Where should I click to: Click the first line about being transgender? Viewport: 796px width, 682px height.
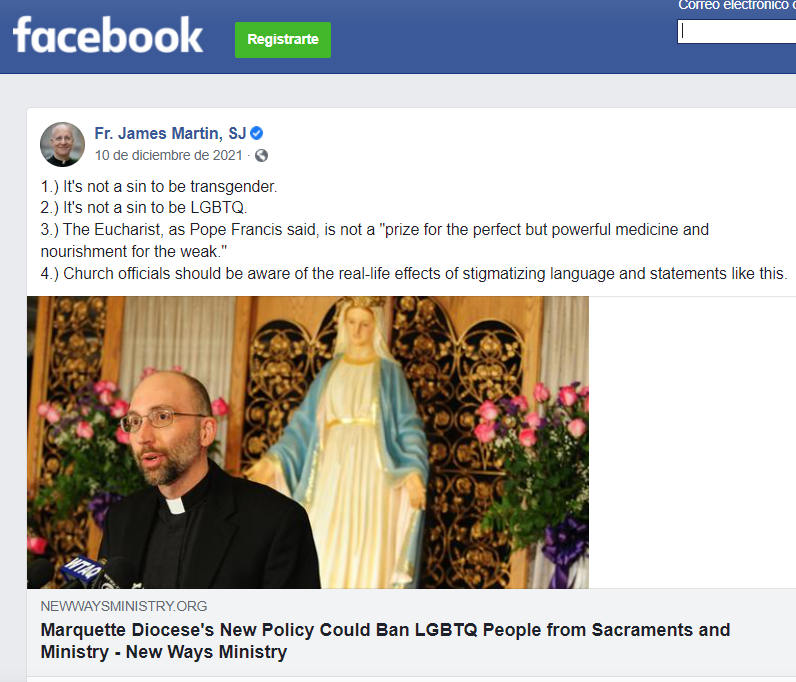(159, 186)
